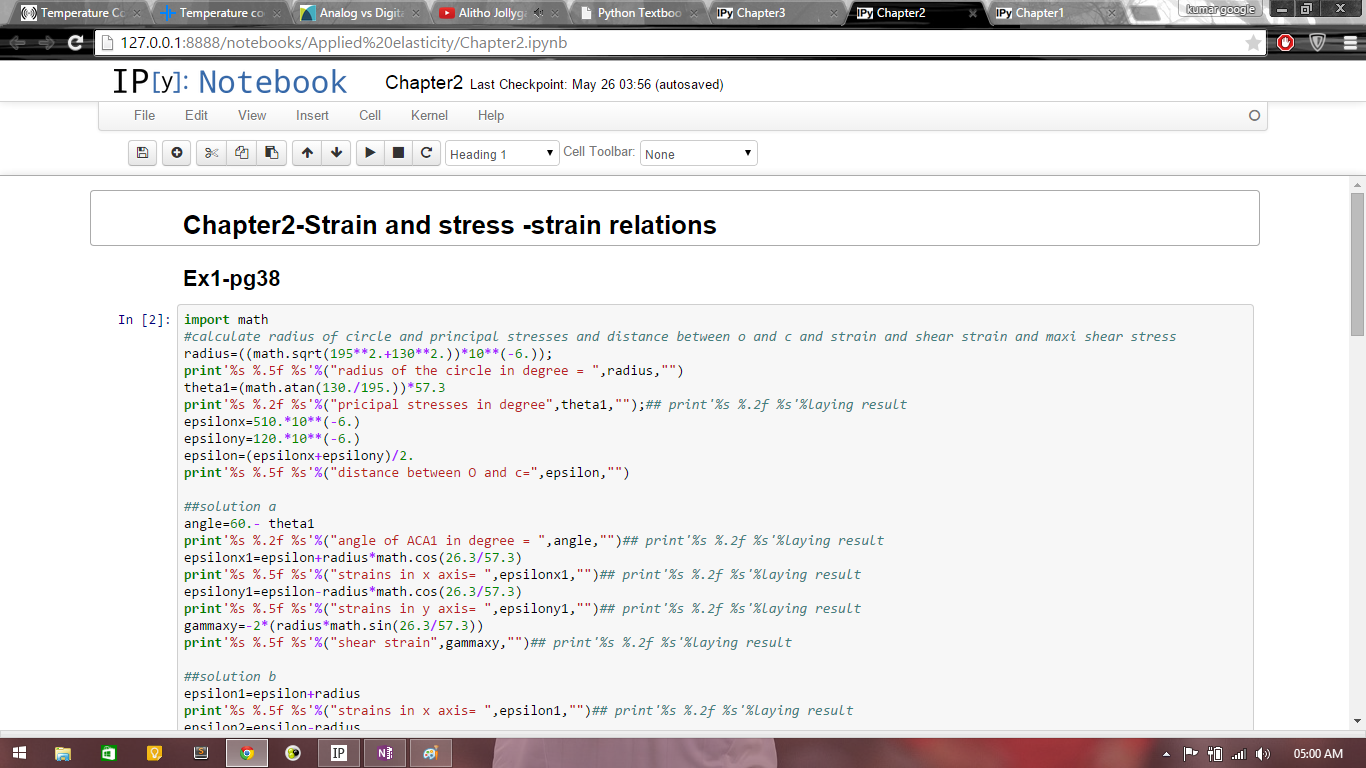1366x768 pixels.
Task: Click the Save notebook icon
Action: (x=142, y=153)
